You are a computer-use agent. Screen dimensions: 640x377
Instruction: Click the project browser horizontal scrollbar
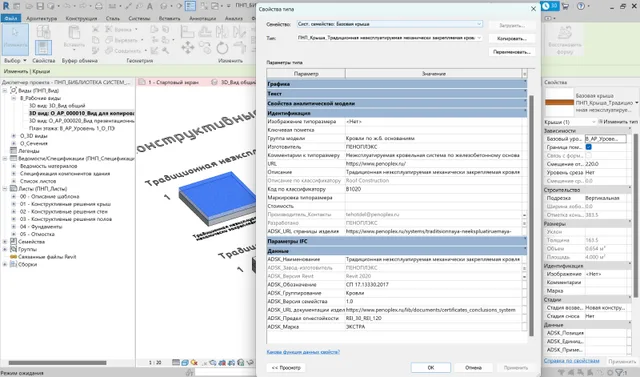(58, 363)
